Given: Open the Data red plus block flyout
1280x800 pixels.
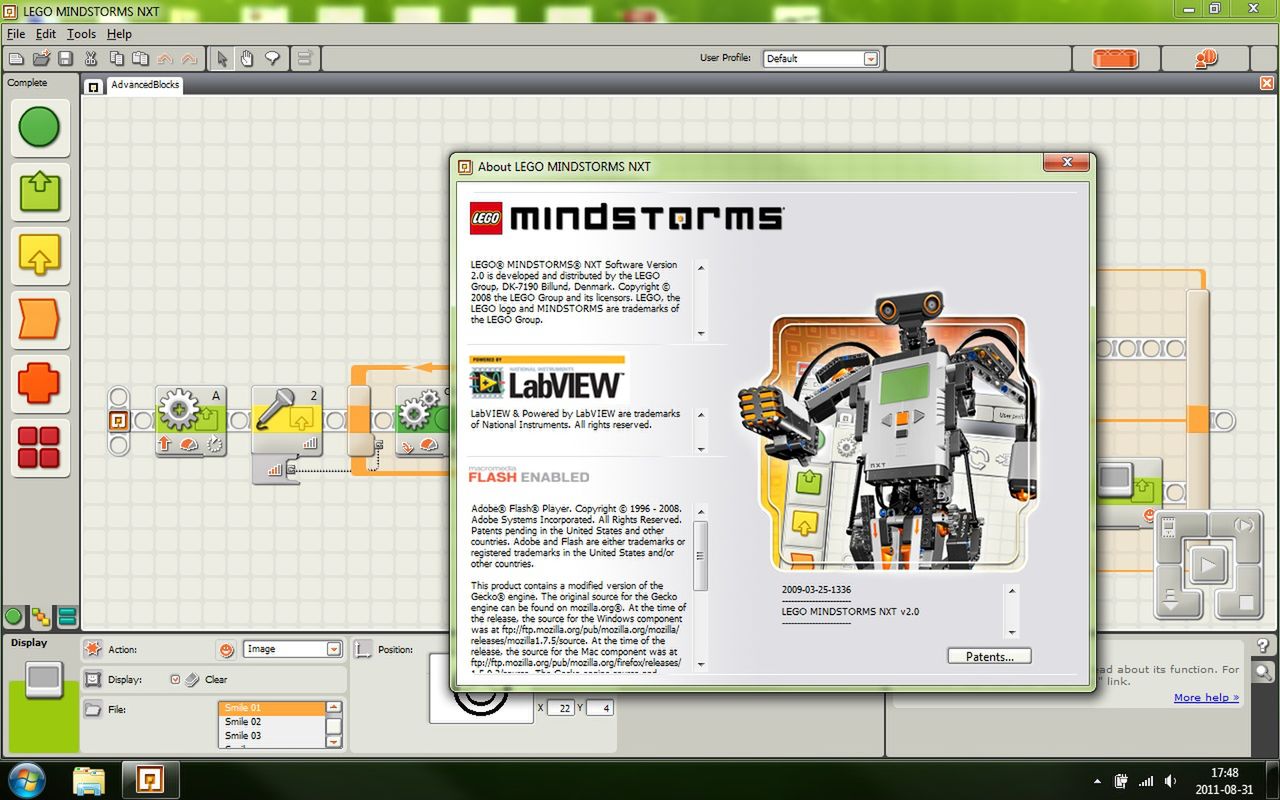Looking at the screenshot, I should 39,384.
